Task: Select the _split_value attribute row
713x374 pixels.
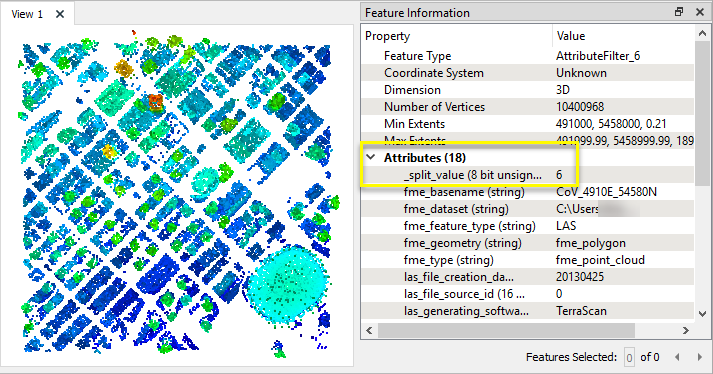Action: tap(527, 175)
